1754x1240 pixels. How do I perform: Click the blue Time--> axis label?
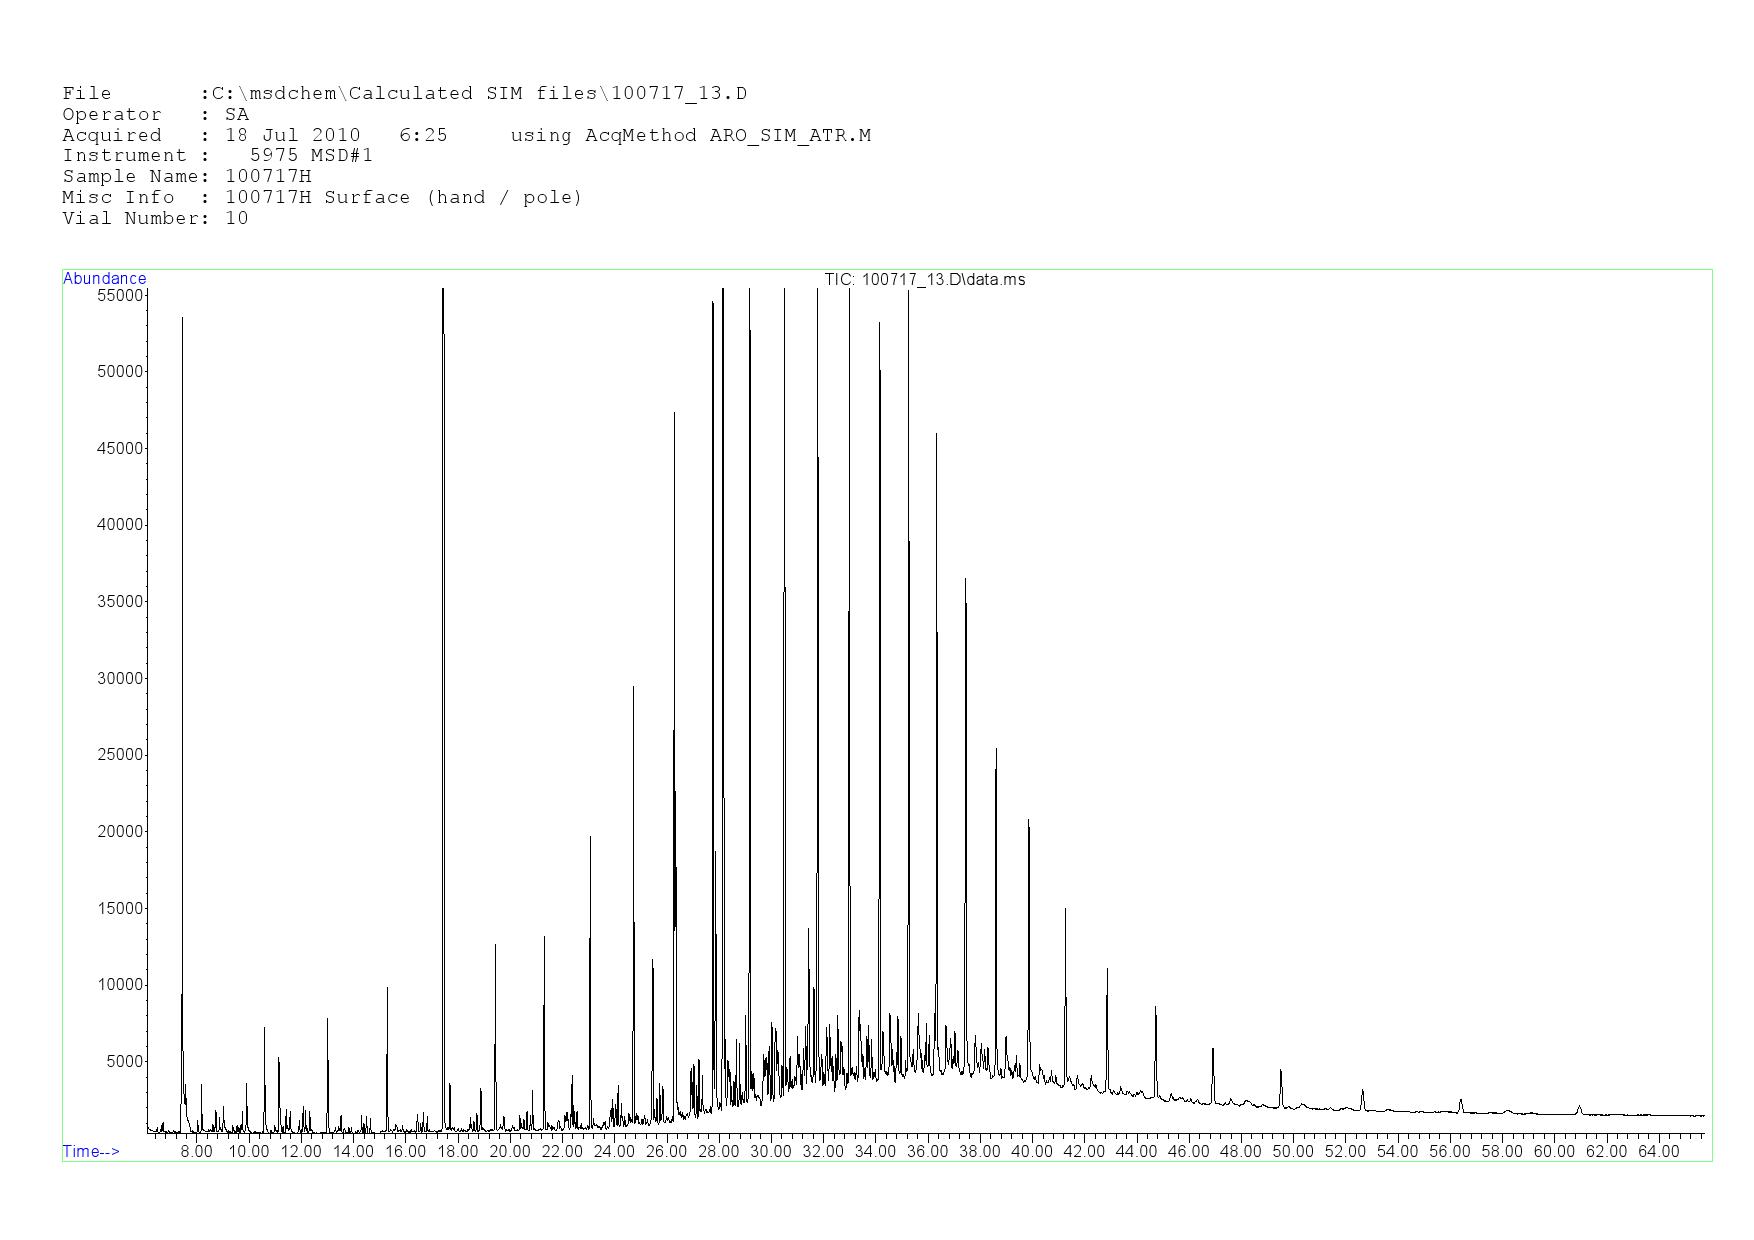pyautogui.click(x=91, y=1152)
